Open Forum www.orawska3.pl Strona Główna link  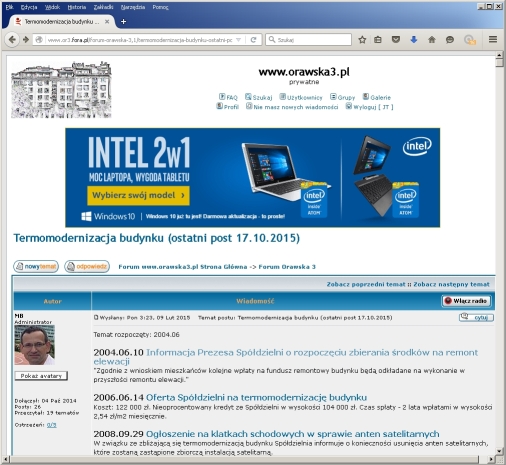pyautogui.click(x=183, y=267)
